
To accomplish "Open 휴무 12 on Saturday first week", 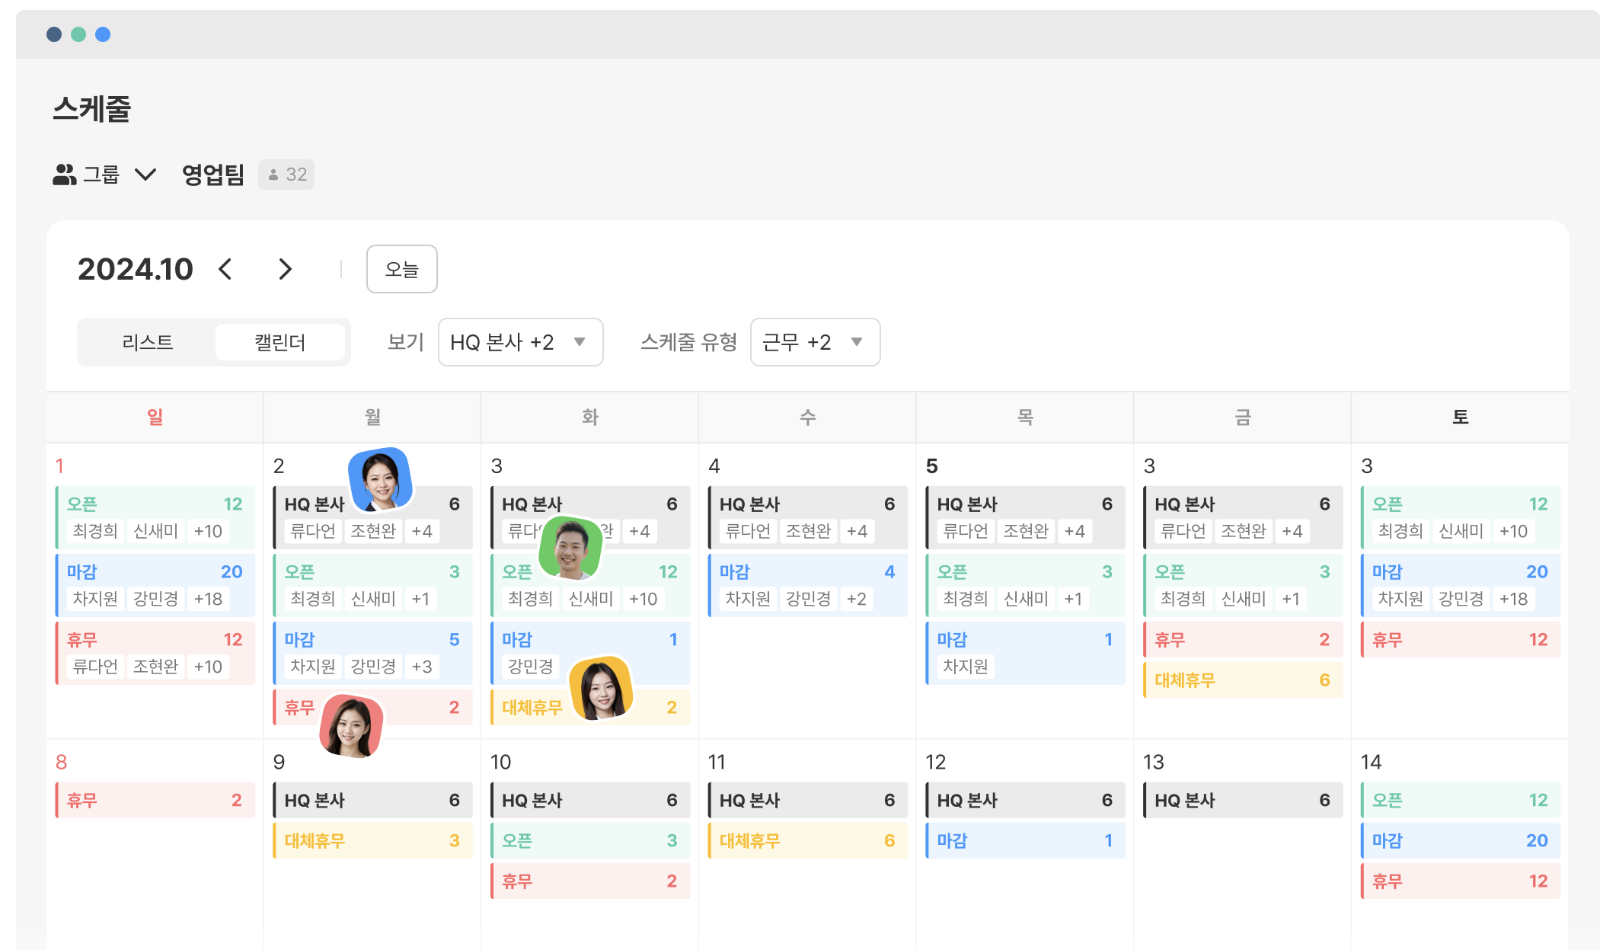I will [1460, 640].
